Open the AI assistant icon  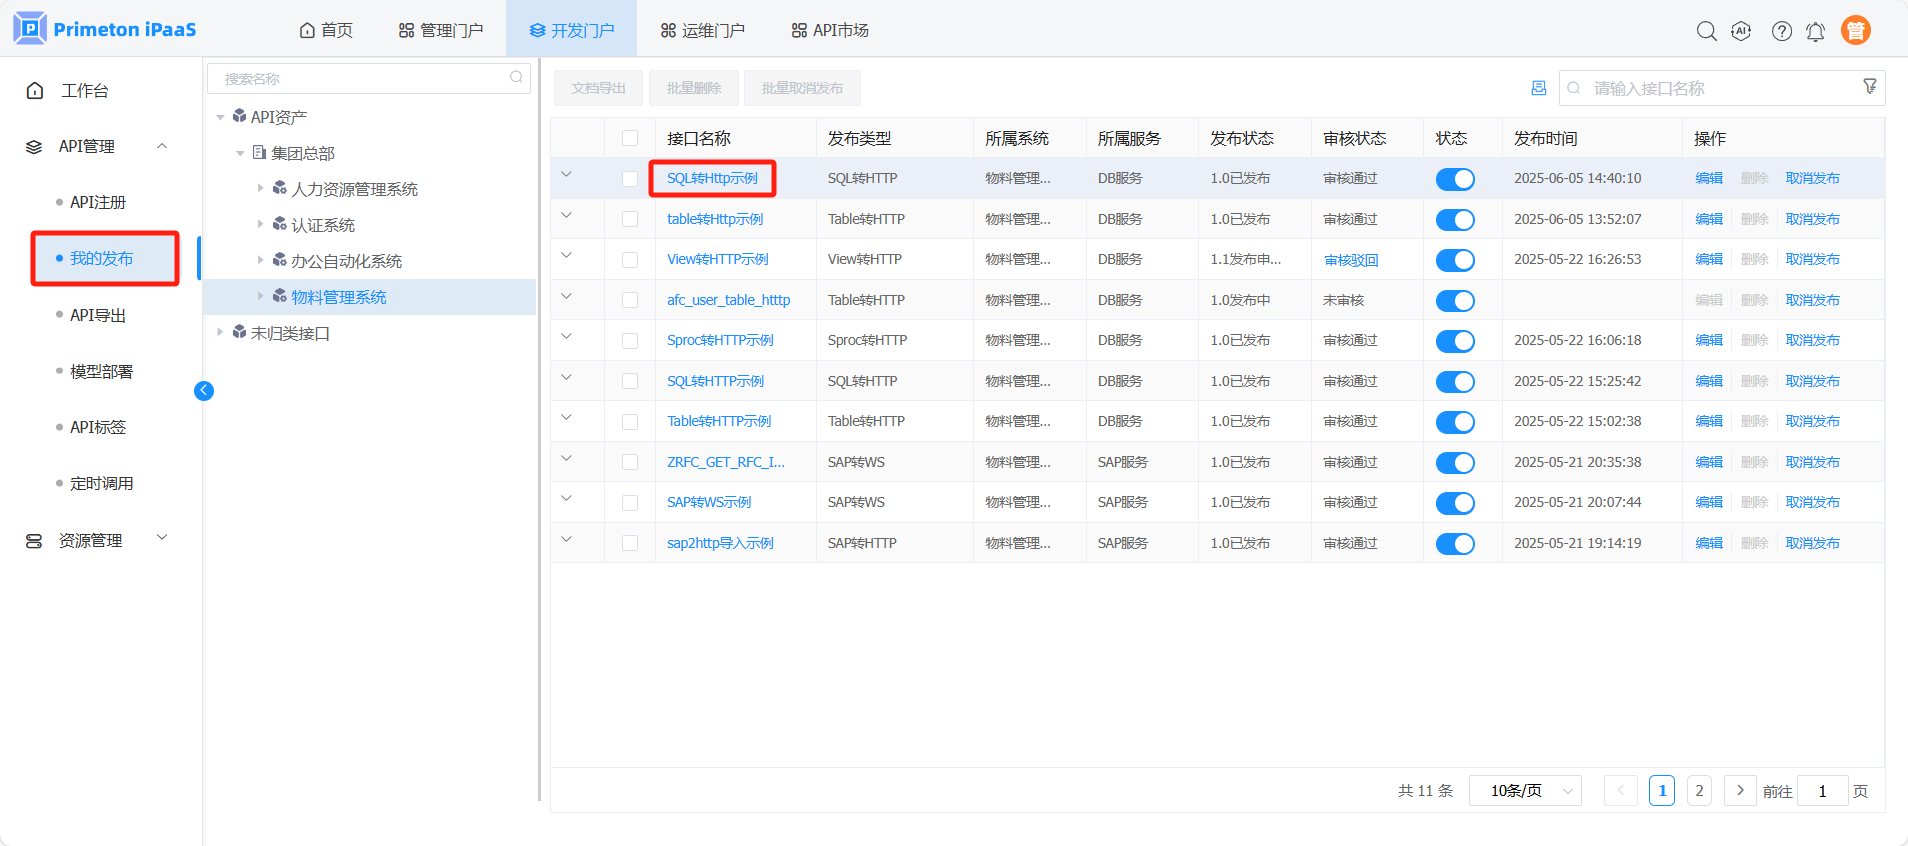(x=1741, y=31)
